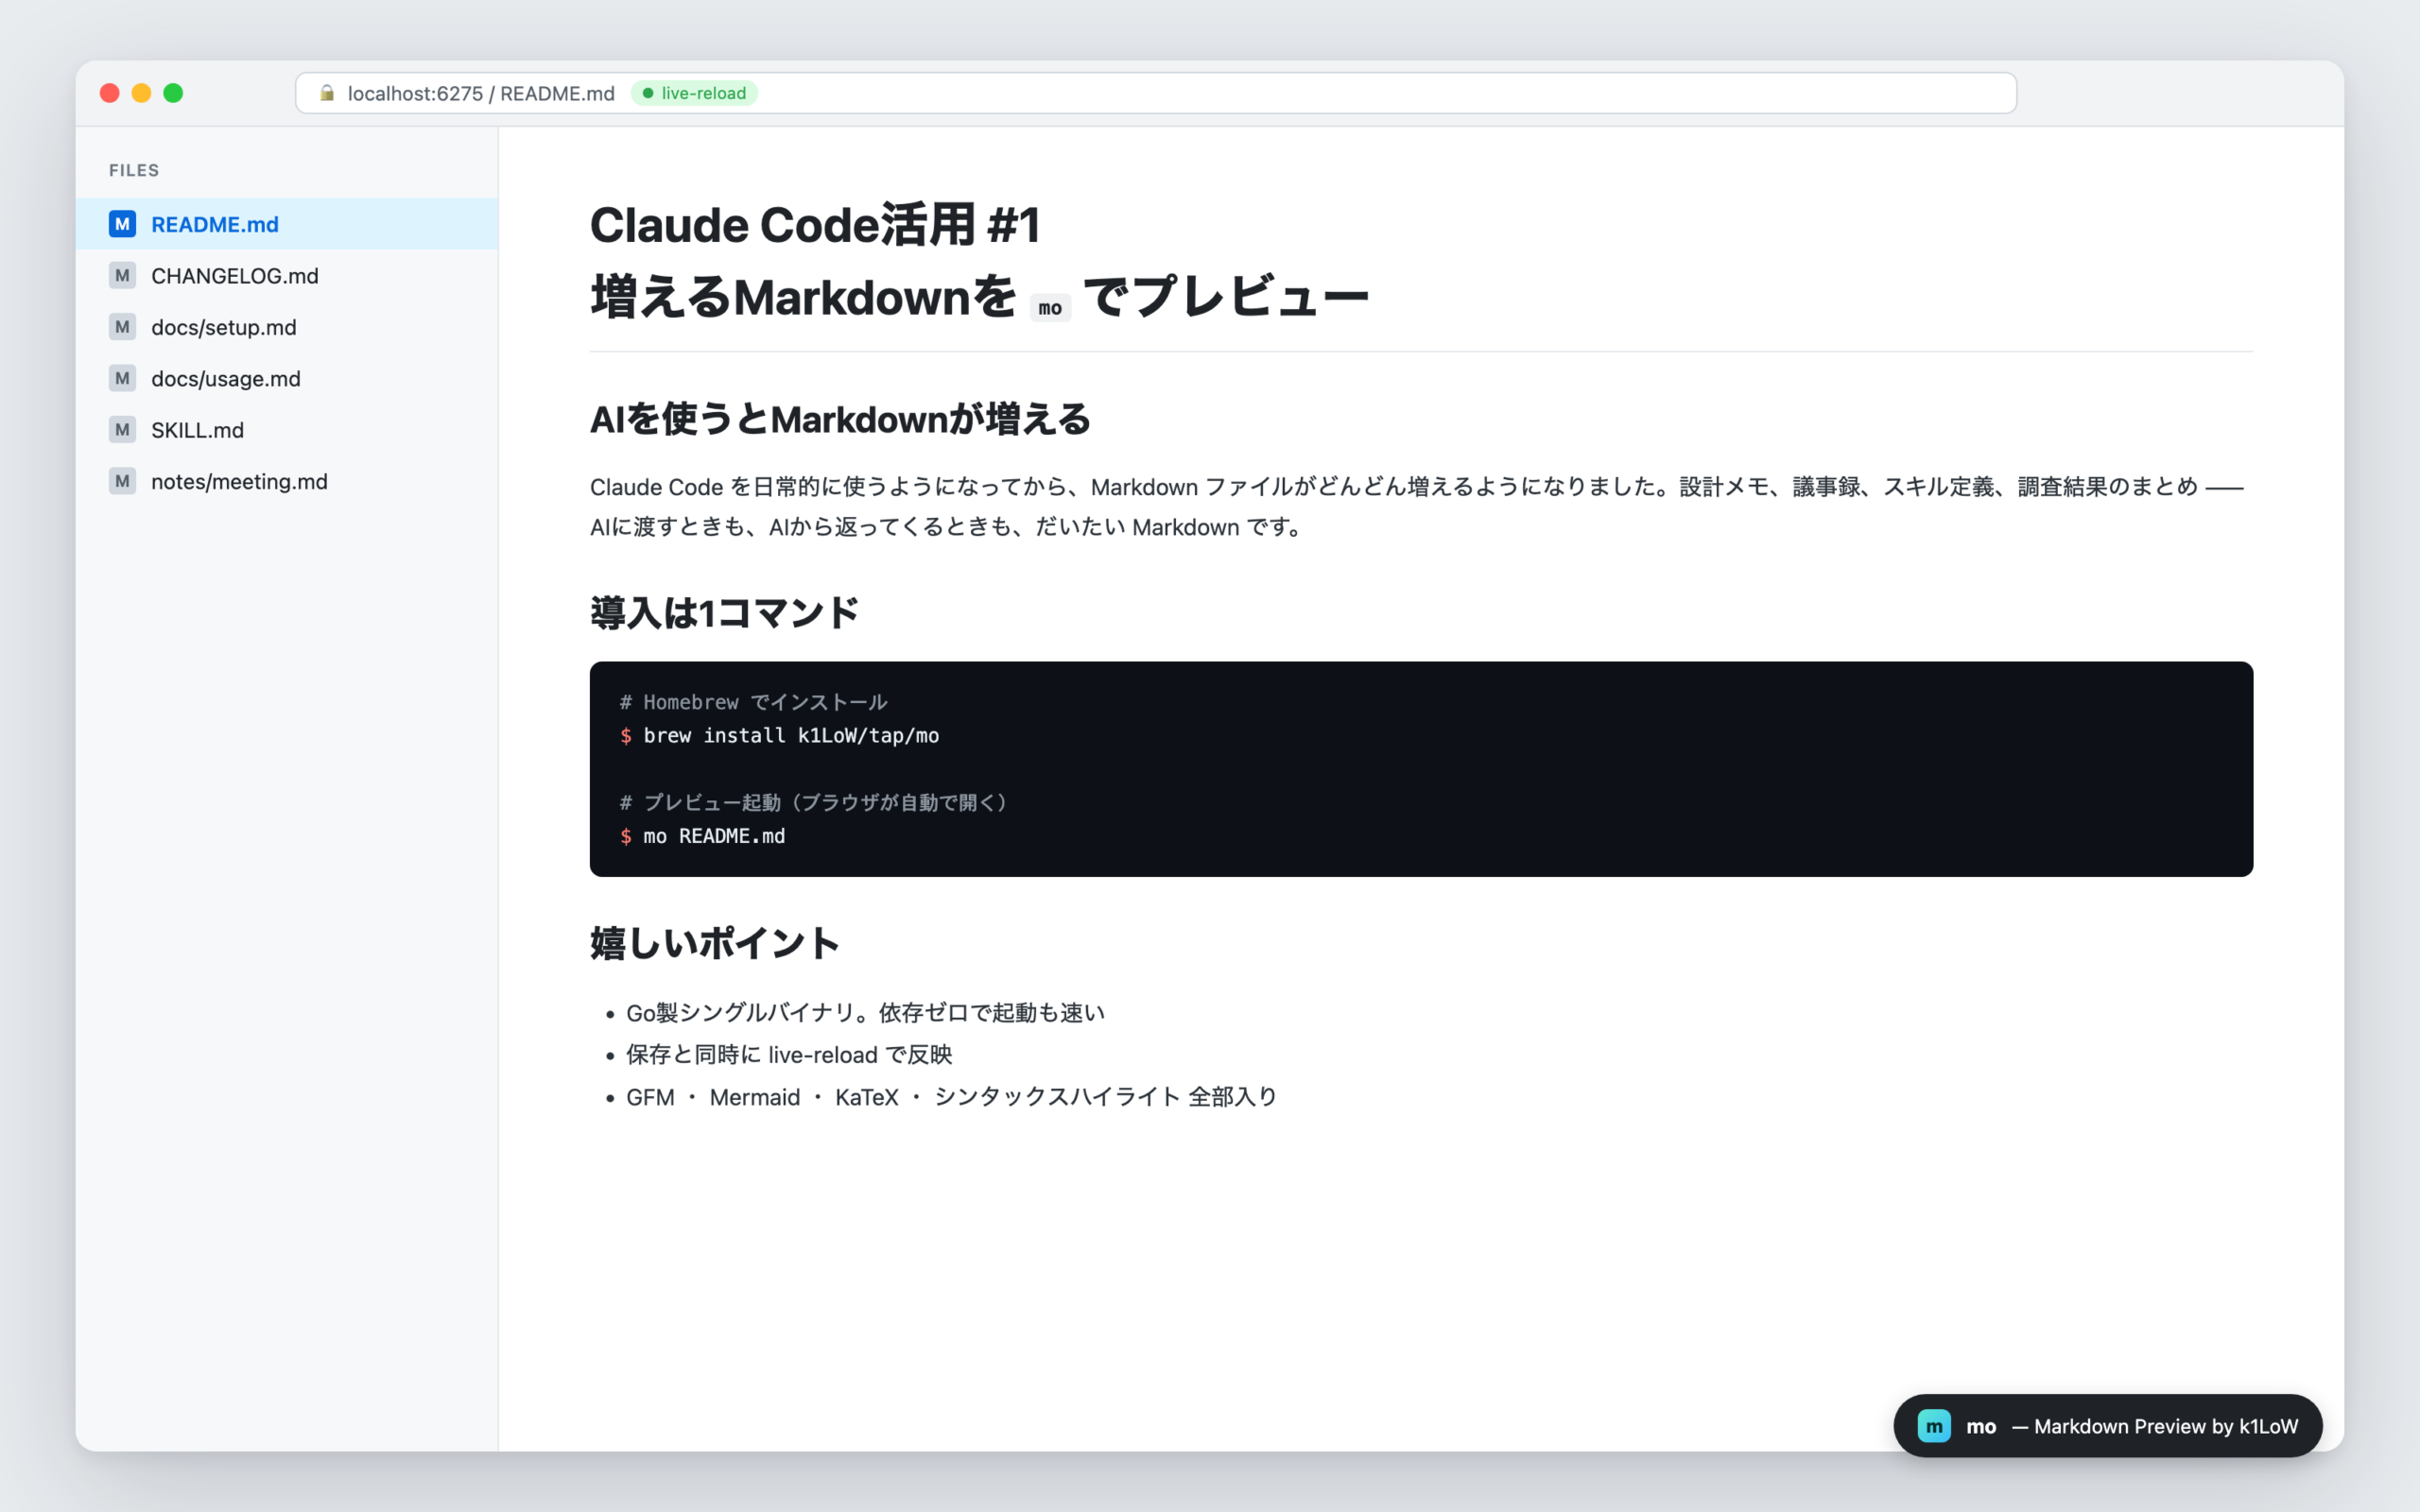
Task: Click the live-reload badge
Action: point(694,93)
